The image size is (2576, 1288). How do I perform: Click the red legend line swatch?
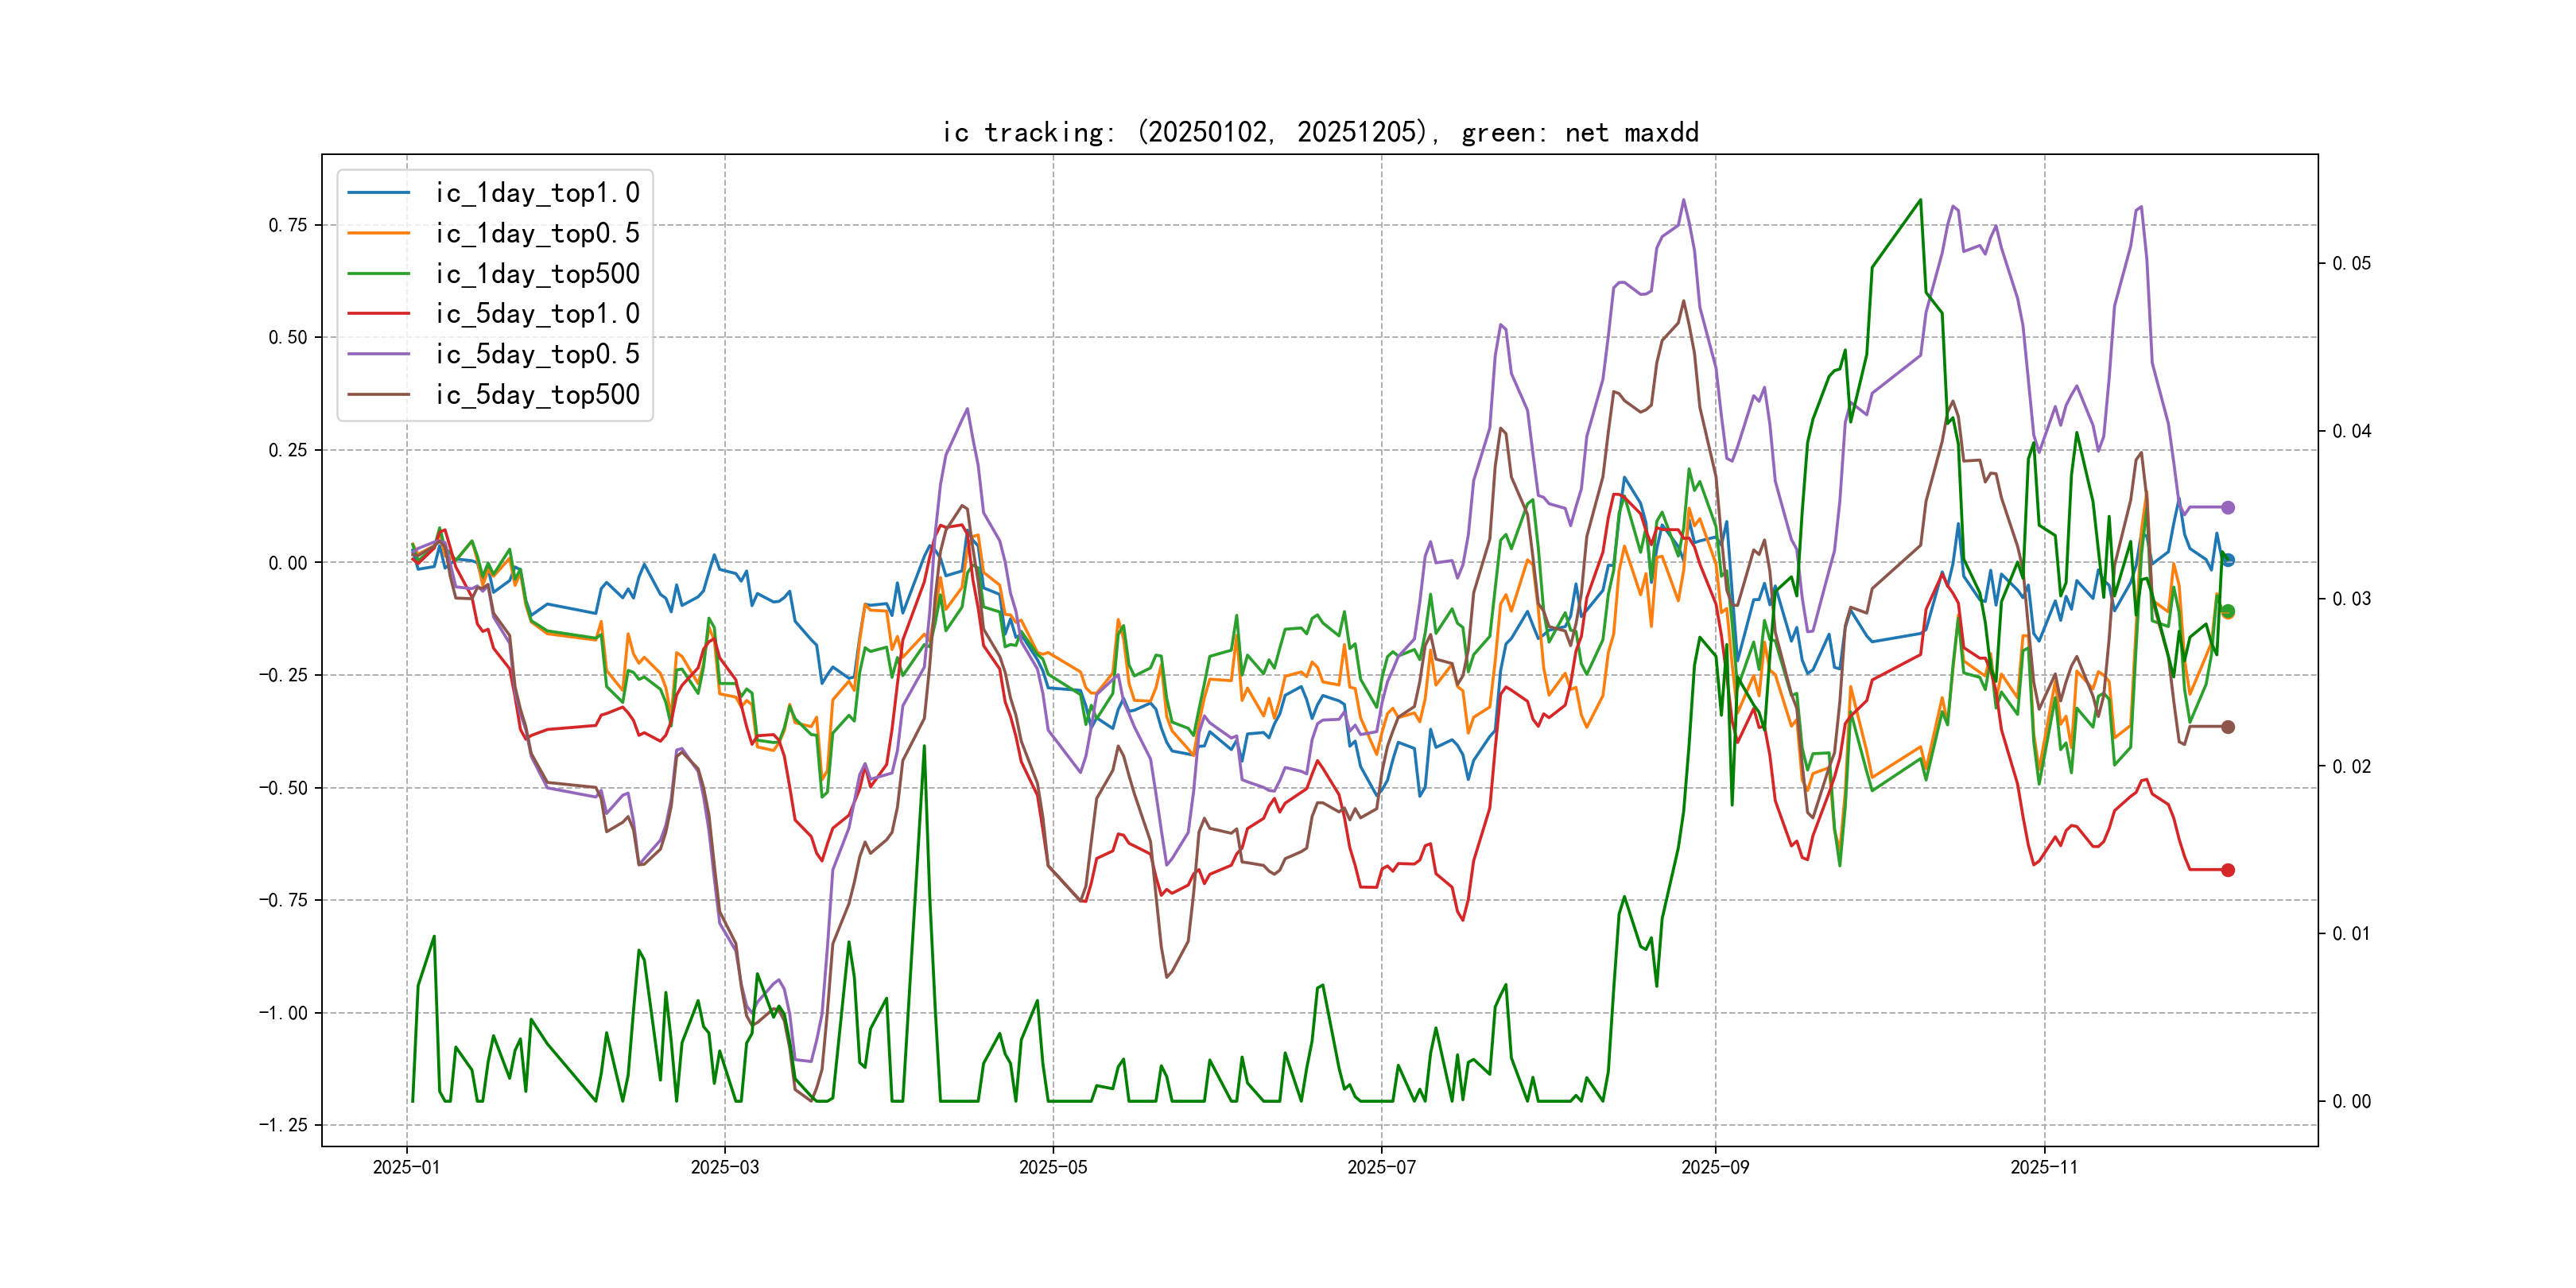point(378,314)
